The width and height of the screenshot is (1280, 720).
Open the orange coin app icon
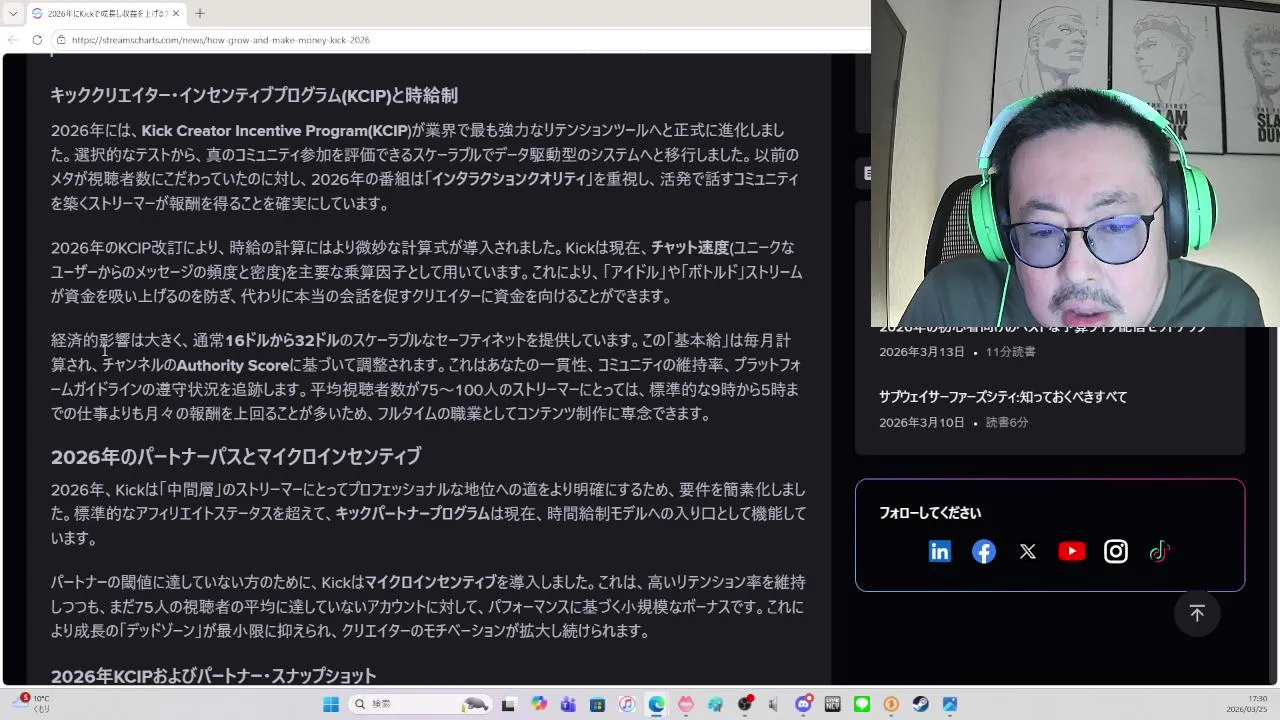[891, 704]
